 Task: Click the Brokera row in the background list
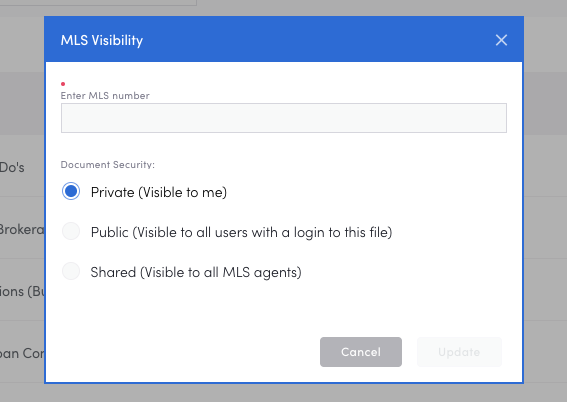coord(22,228)
